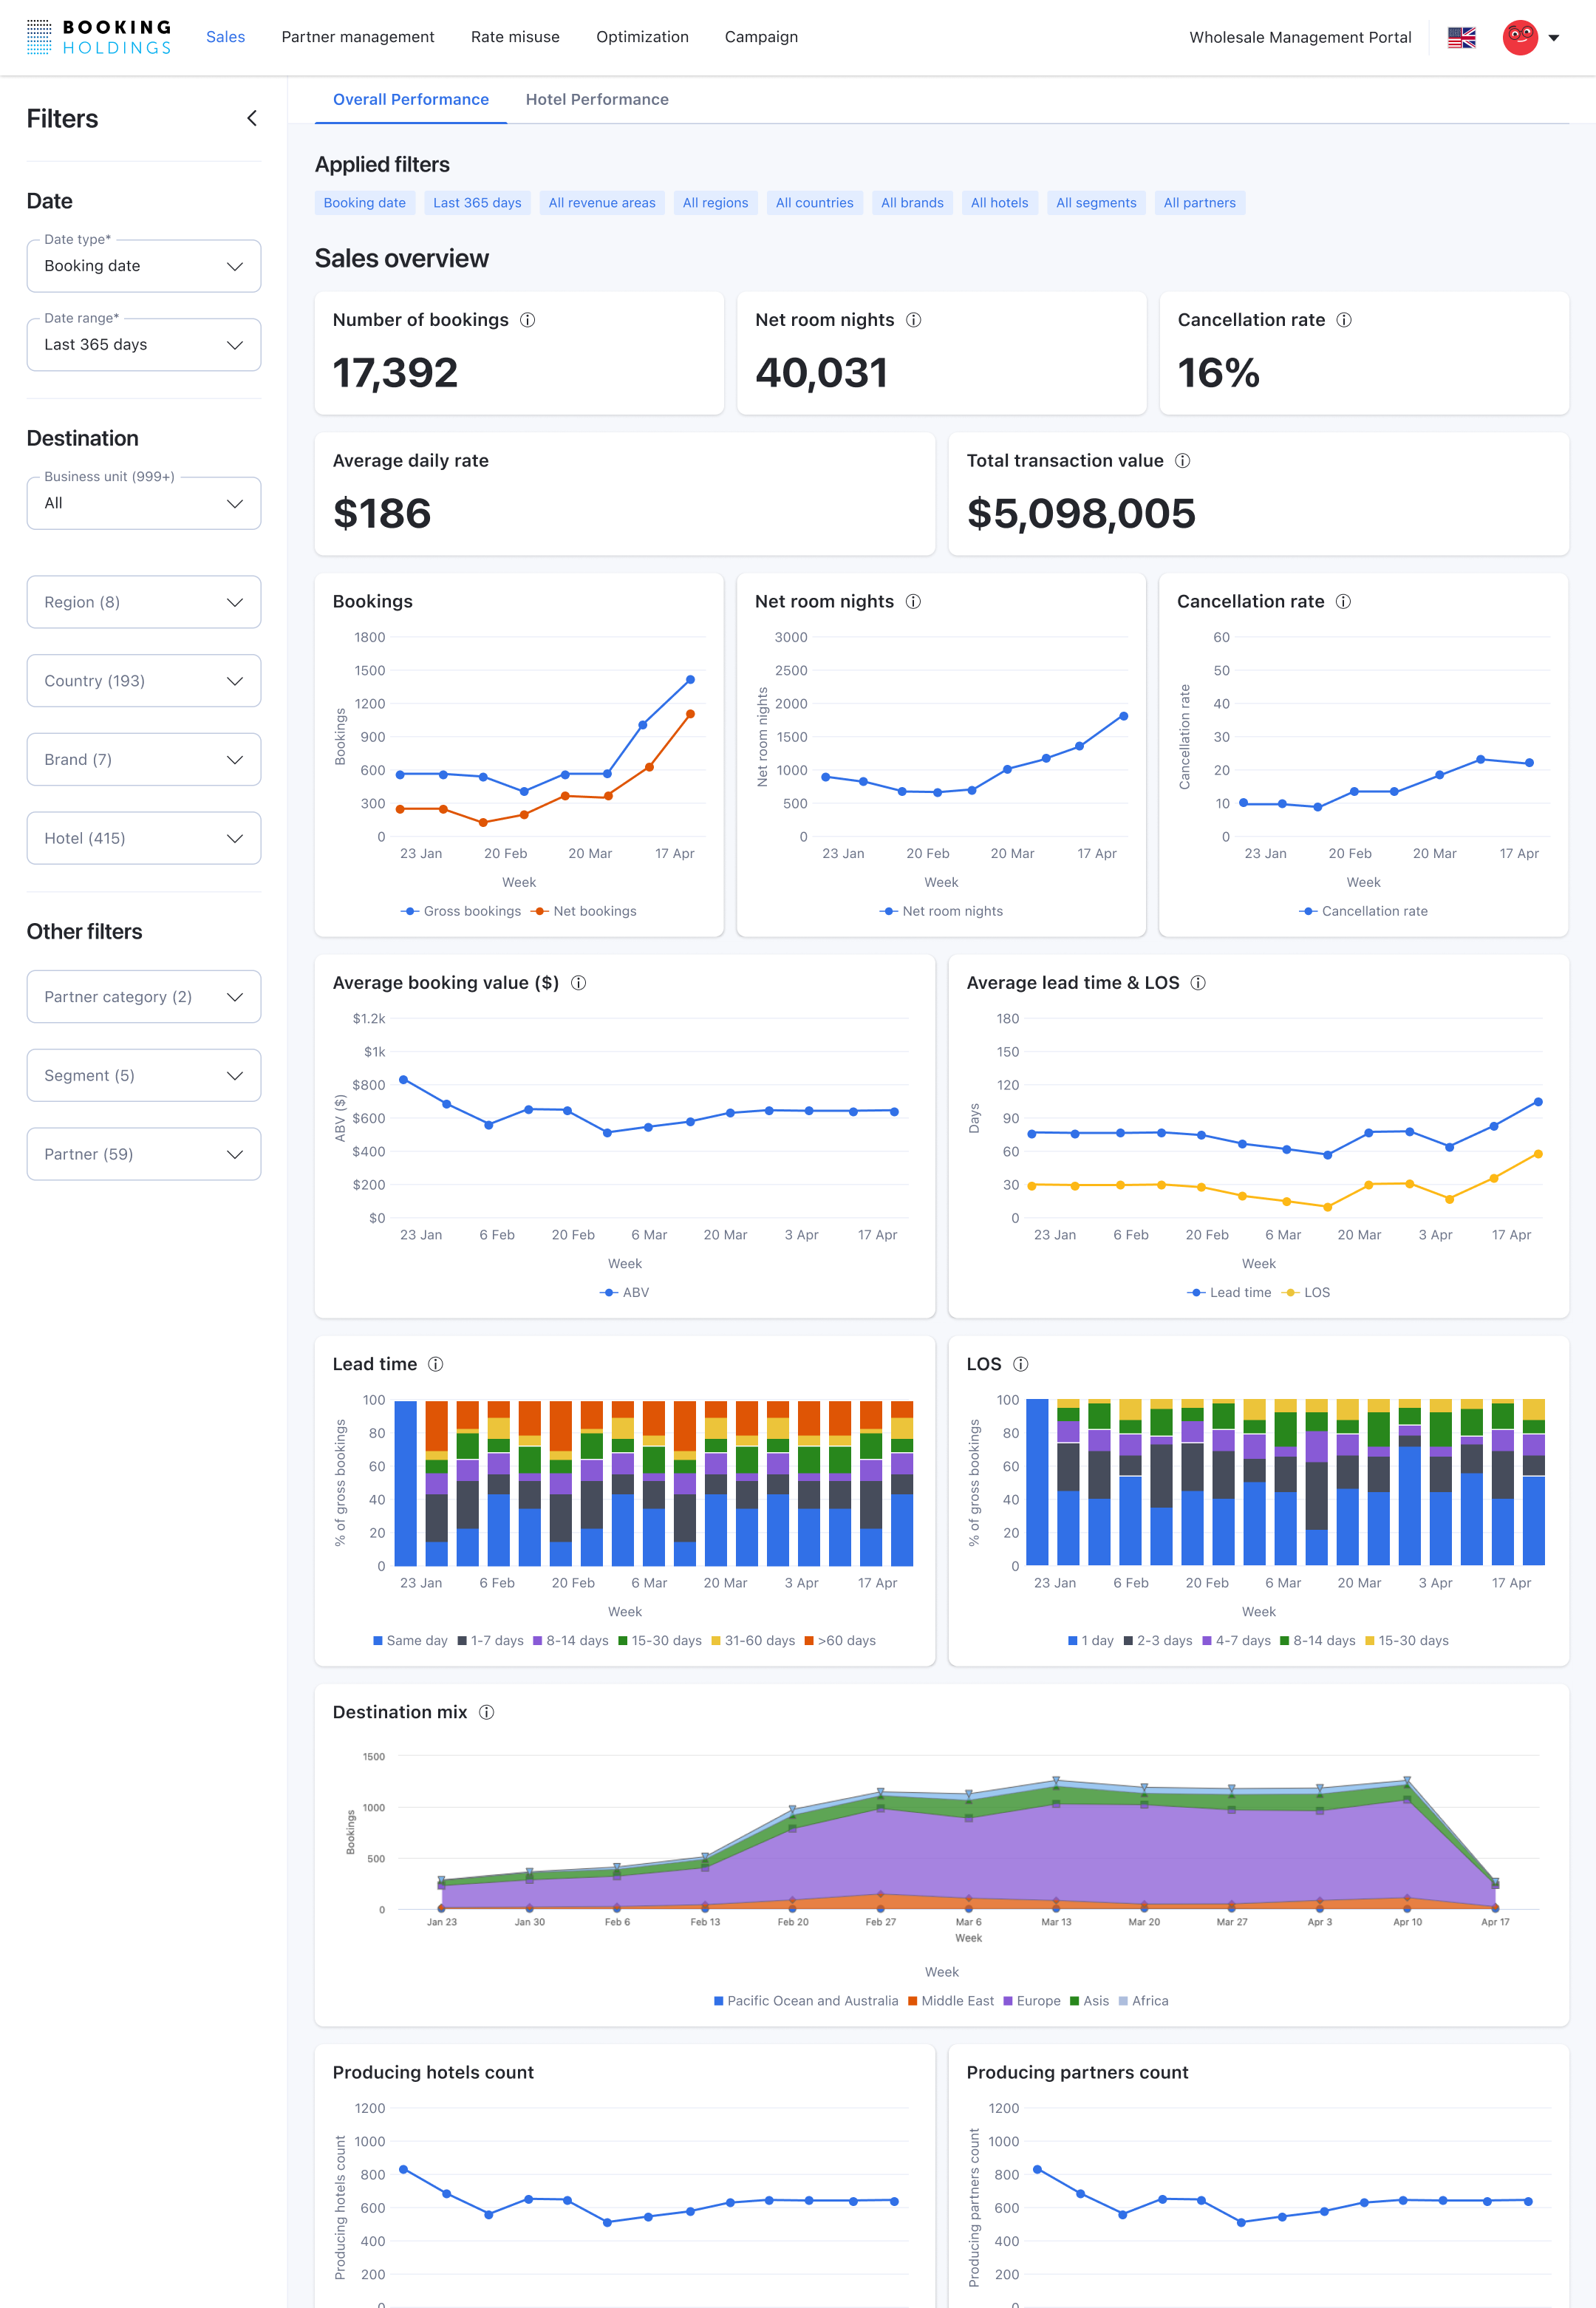The width and height of the screenshot is (1596, 2308).
Task: Open the Partner category (2) dropdown
Action: pyautogui.click(x=144, y=997)
